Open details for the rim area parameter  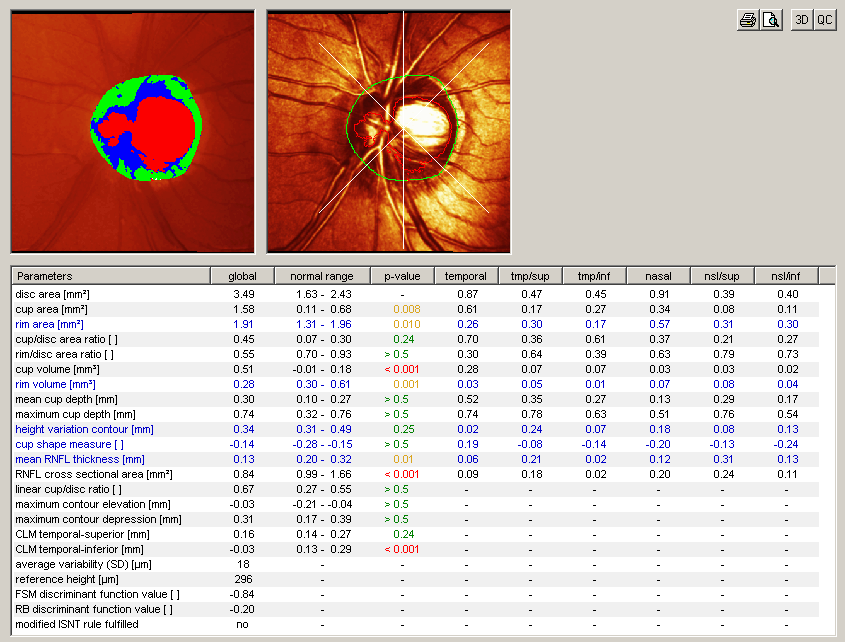point(49,324)
